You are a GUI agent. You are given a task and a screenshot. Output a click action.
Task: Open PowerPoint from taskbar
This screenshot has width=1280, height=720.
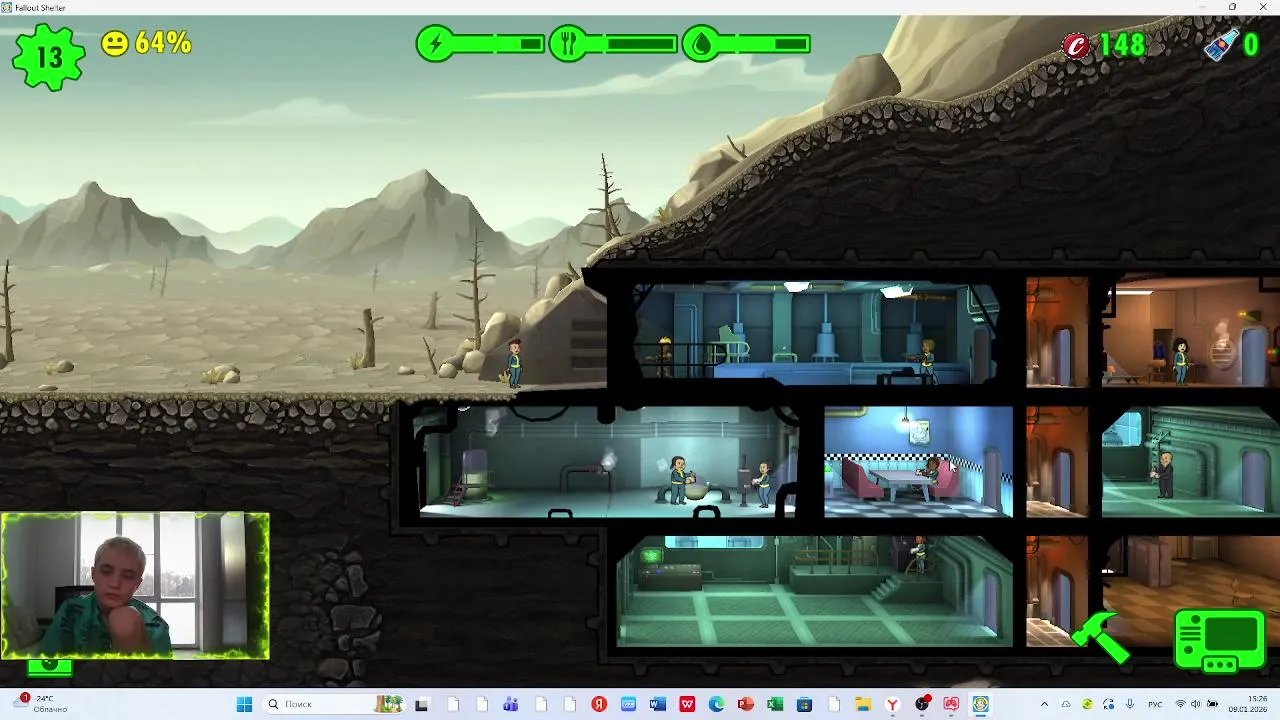click(x=746, y=704)
